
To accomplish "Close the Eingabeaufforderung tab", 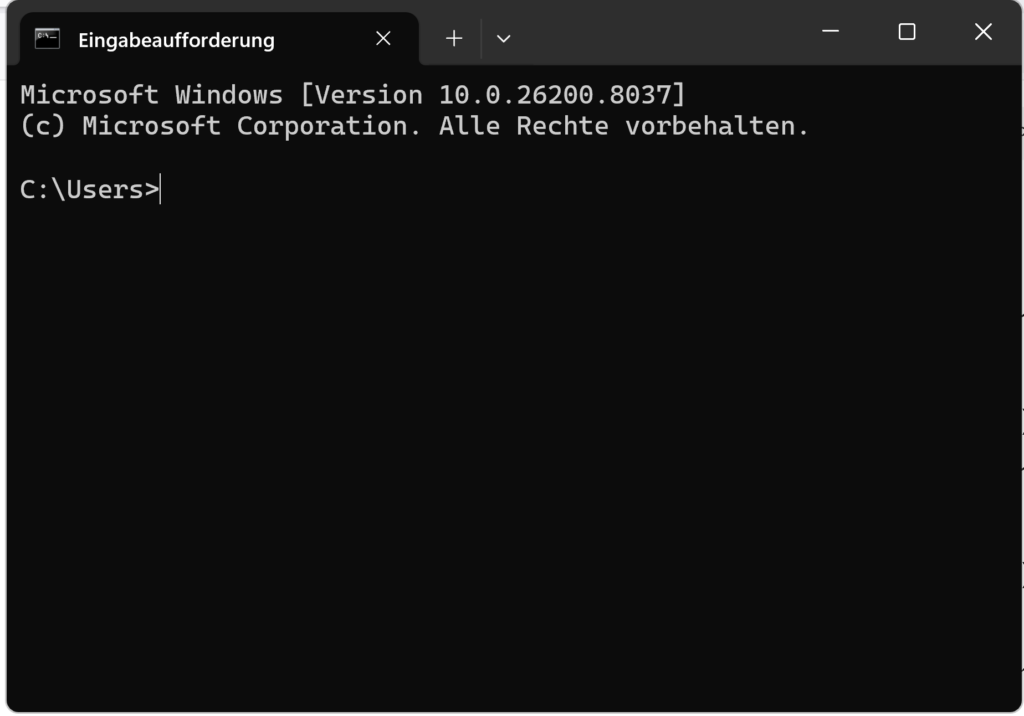I will tap(383, 39).
